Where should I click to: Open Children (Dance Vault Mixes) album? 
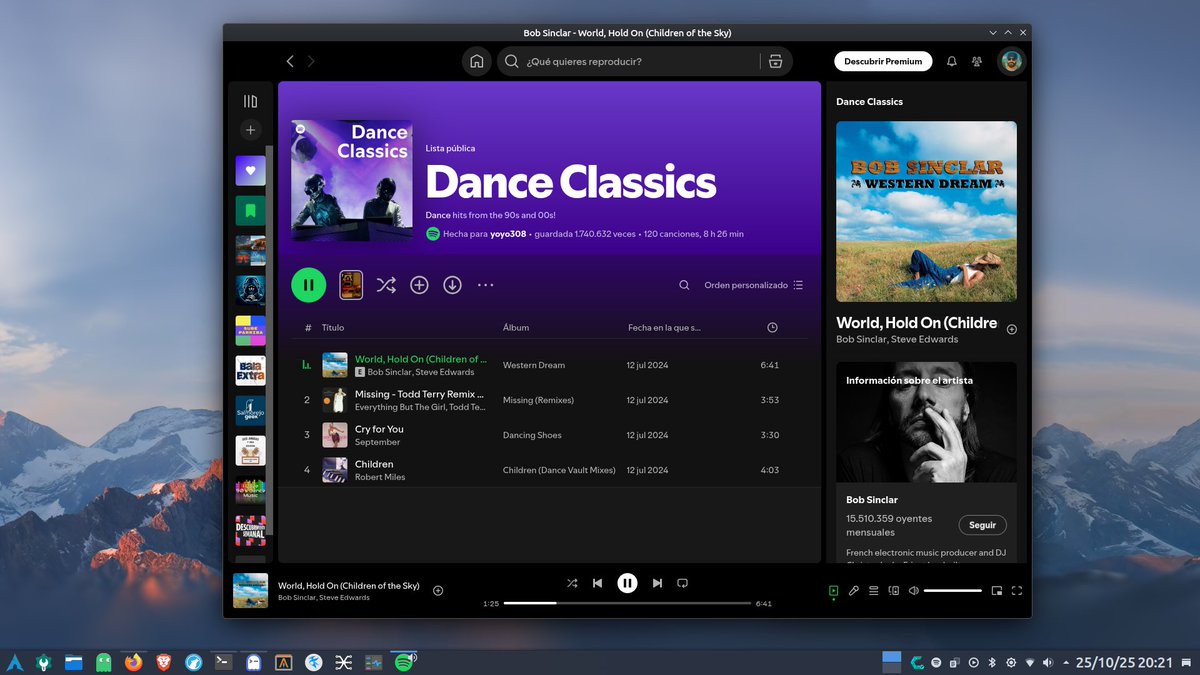(559, 470)
